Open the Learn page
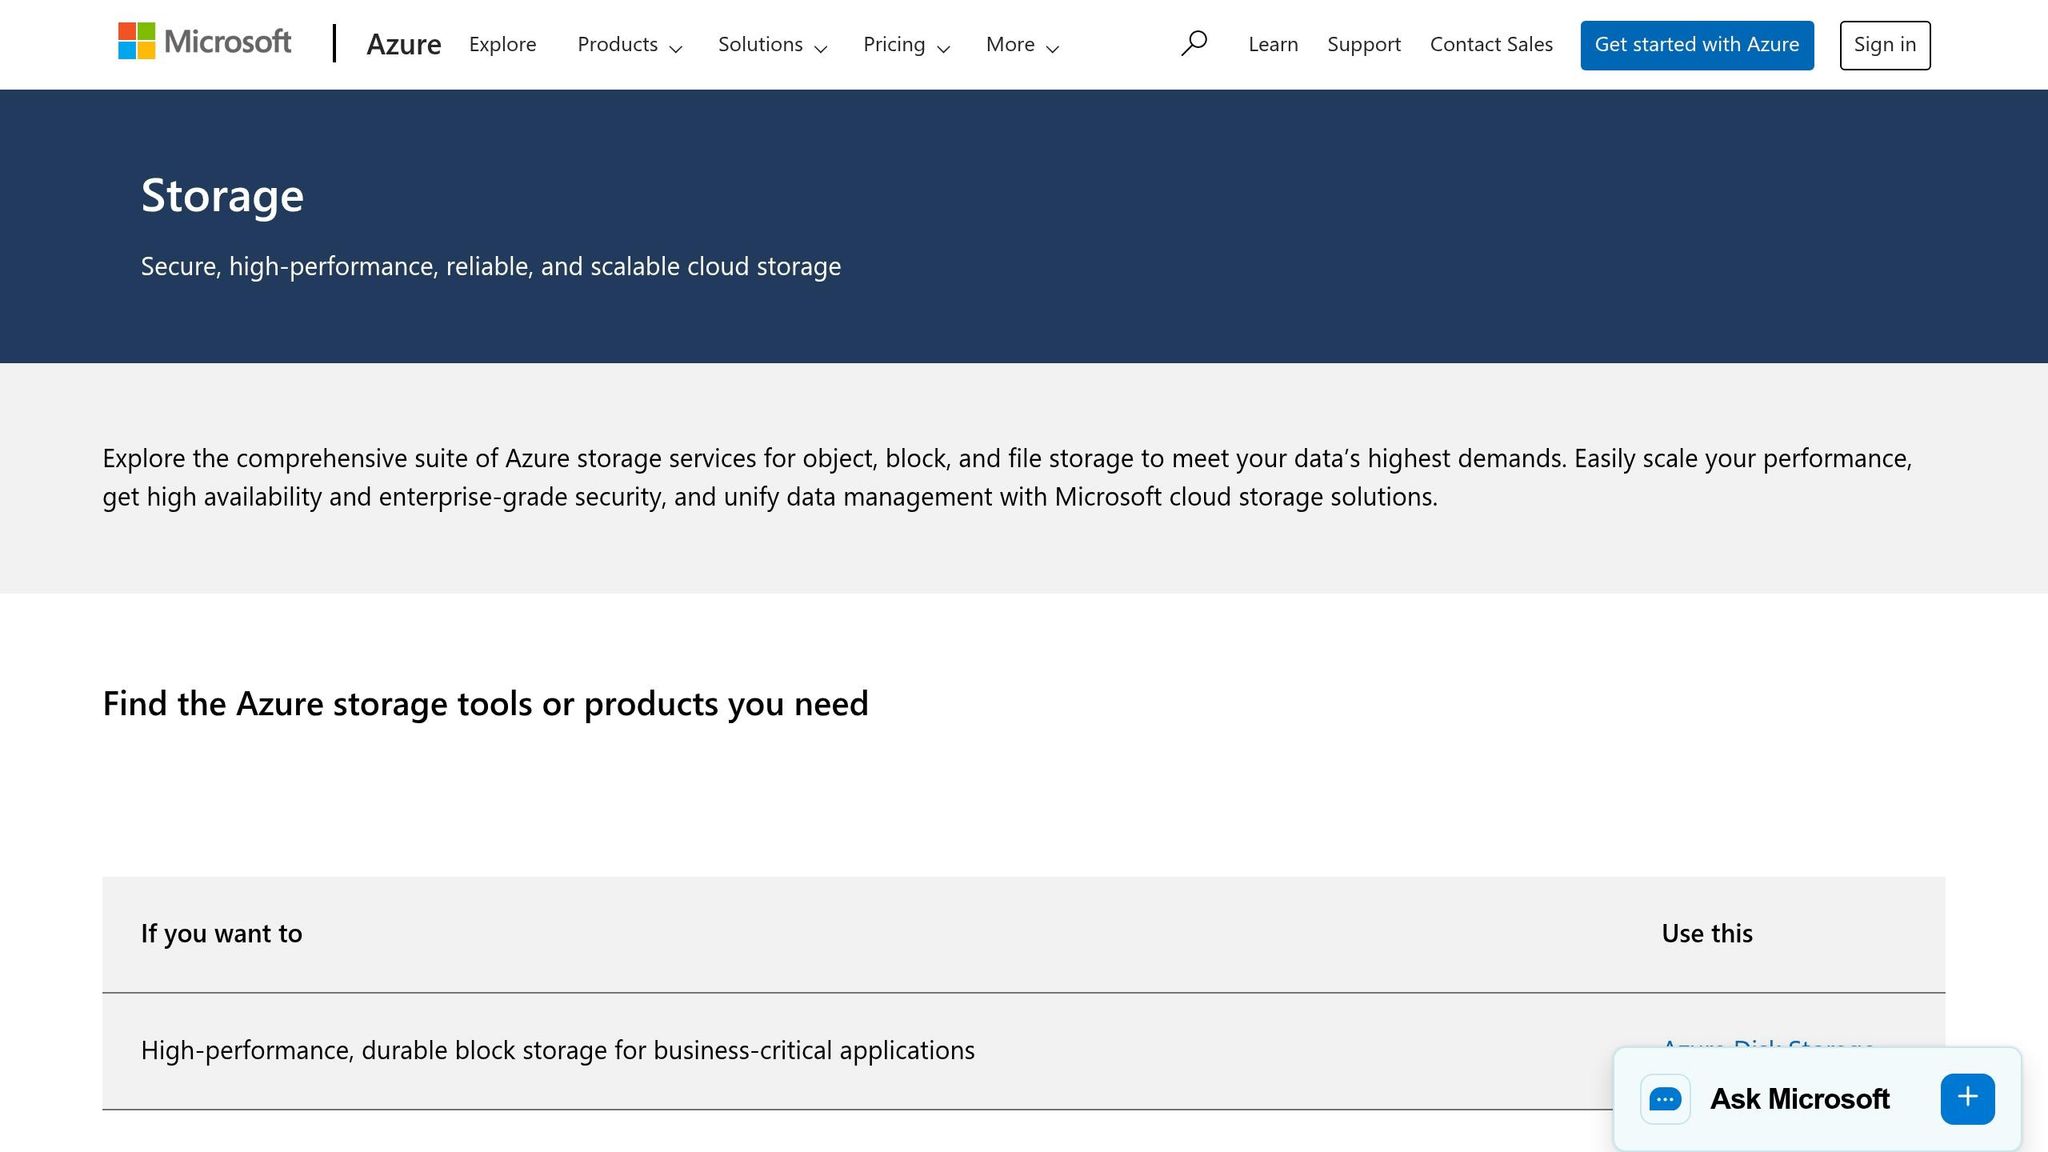2048x1152 pixels. pos(1272,44)
